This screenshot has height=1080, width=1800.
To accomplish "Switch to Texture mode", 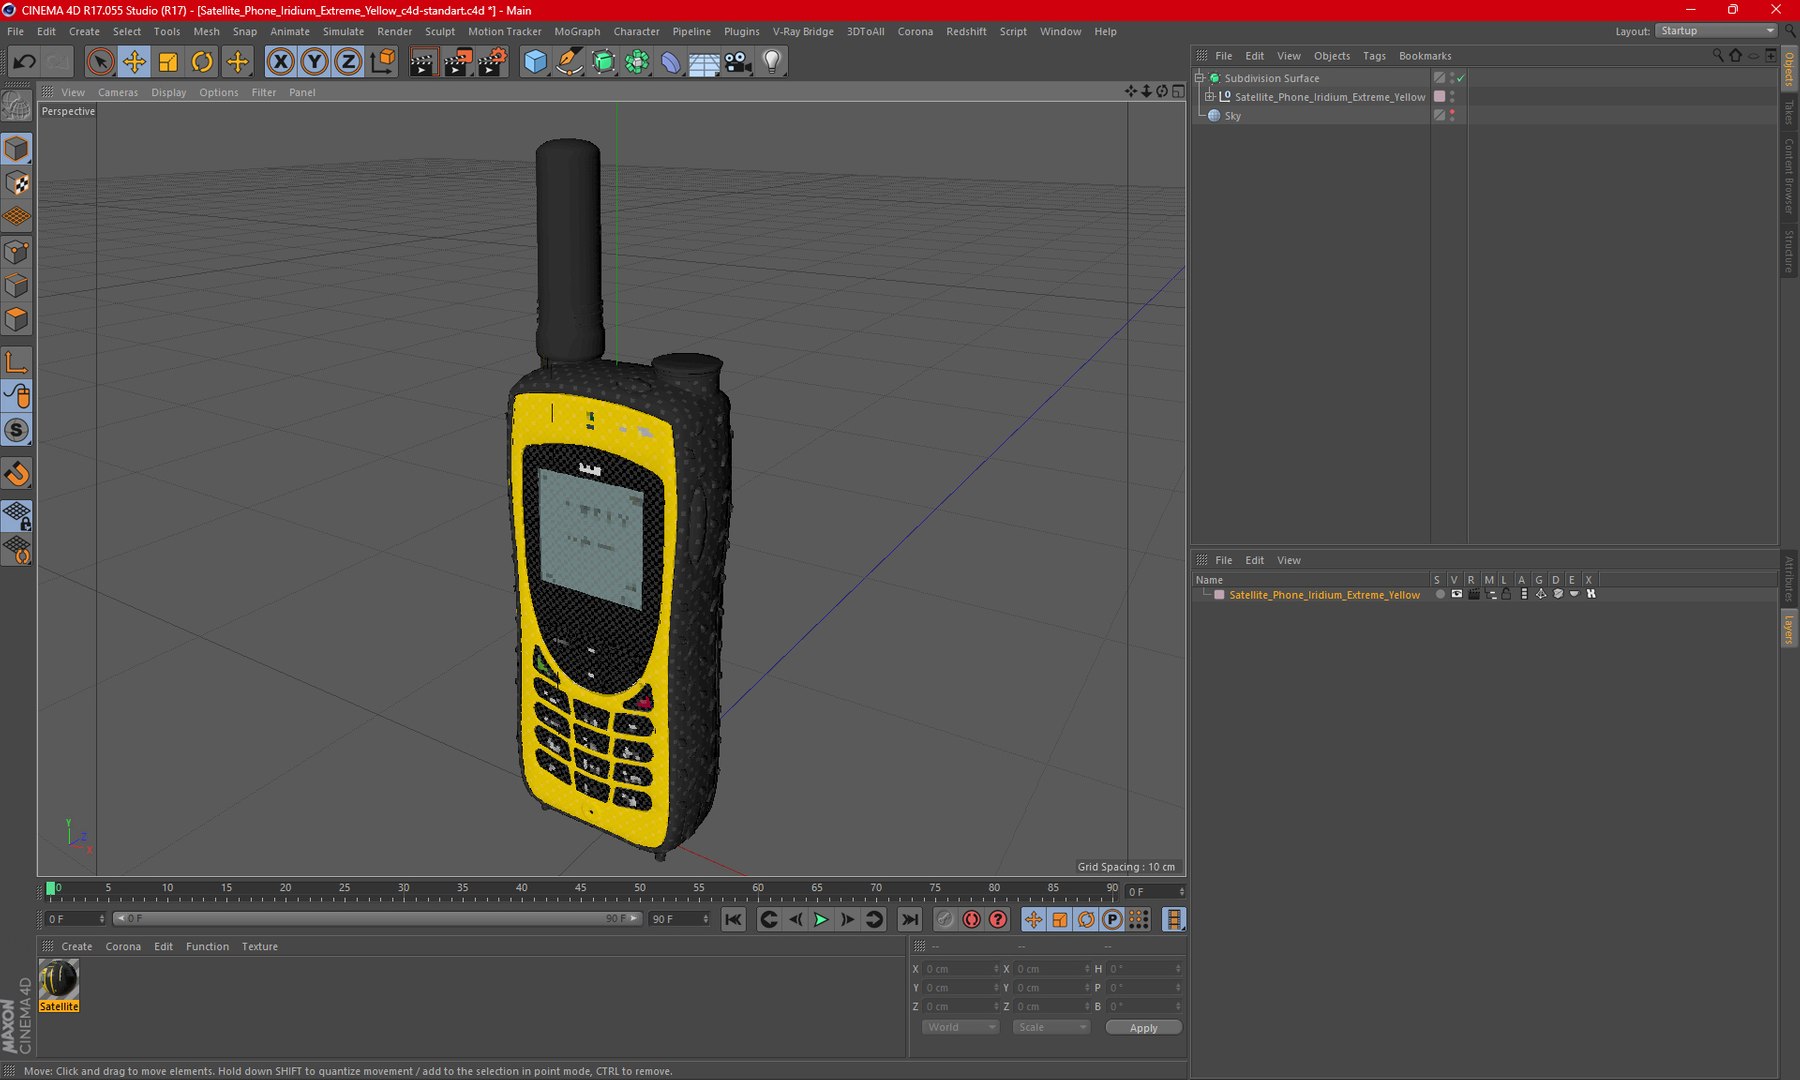I will [x=17, y=183].
